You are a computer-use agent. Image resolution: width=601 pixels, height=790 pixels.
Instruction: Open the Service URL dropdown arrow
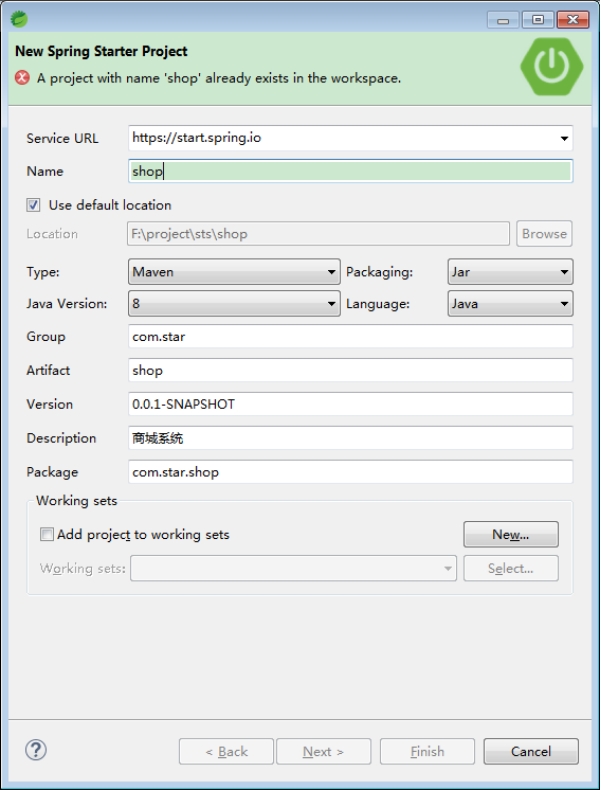pos(564,138)
